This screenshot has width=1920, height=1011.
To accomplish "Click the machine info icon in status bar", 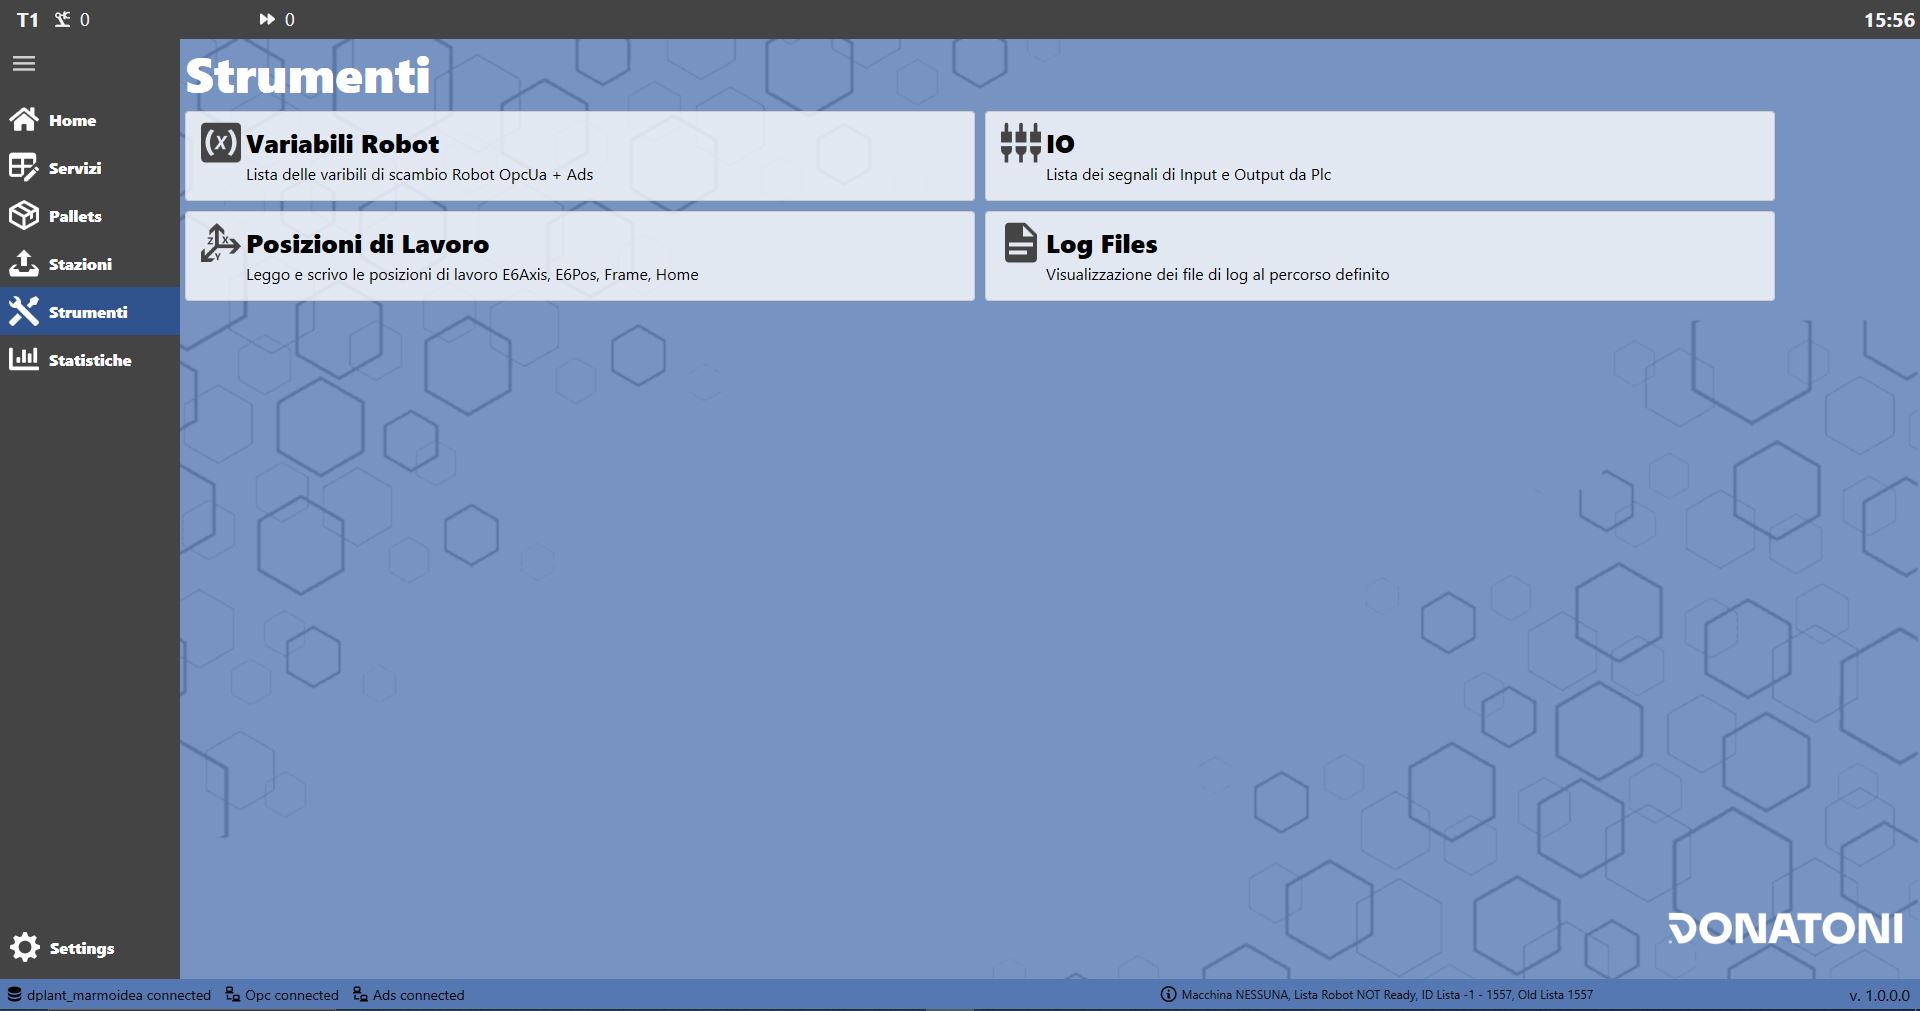I will pyautogui.click(x=1168, y=995).
